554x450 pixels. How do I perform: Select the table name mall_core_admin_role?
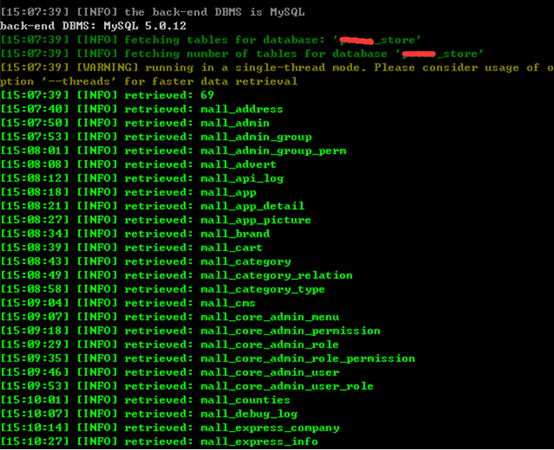point(270,345)
